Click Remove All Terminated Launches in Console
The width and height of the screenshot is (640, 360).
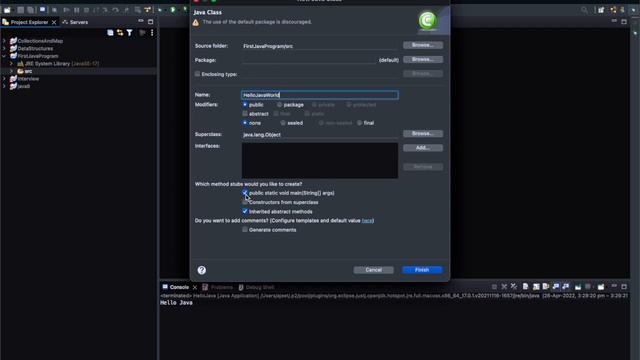[x=514, y=287]
